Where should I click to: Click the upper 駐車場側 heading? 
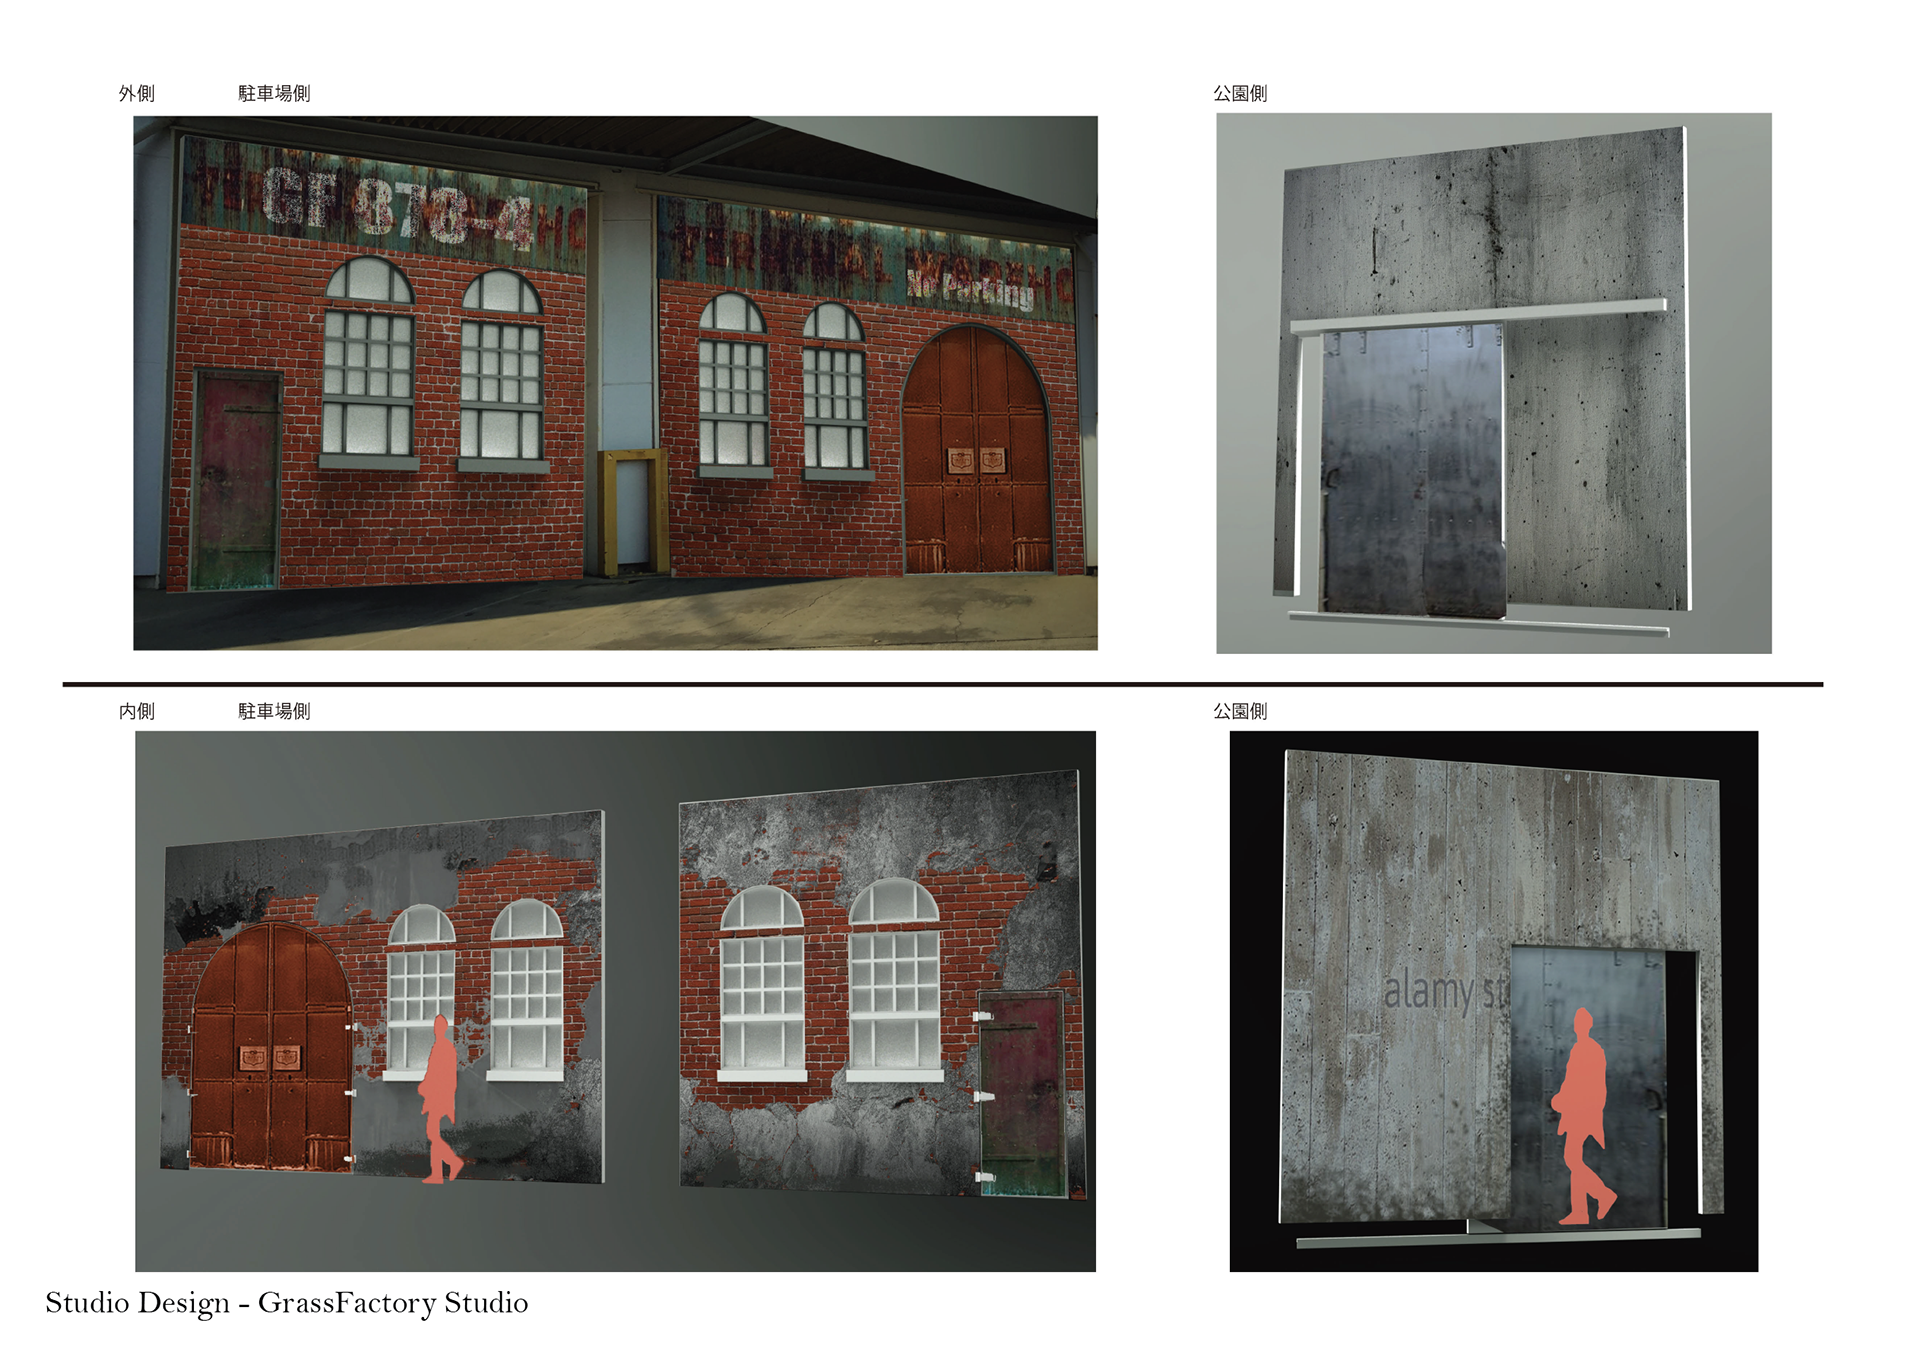click(x=274, y=94)
